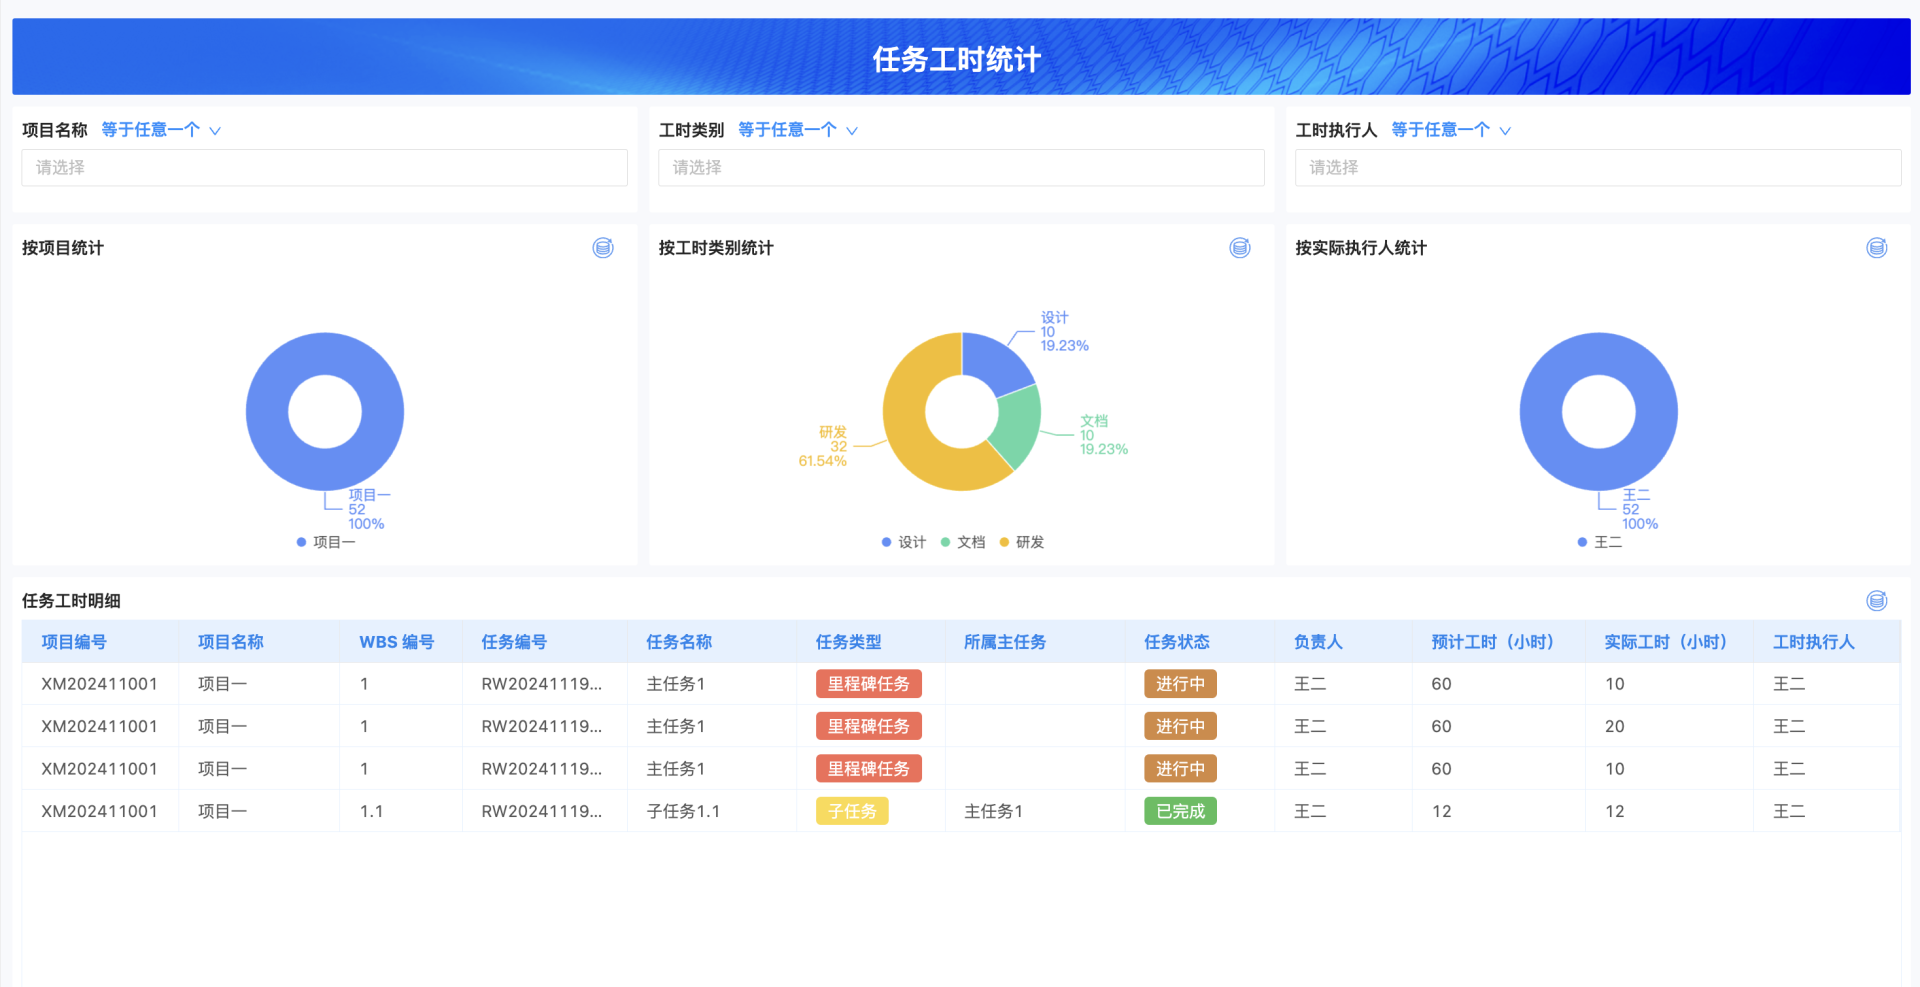This screenshot has width=1920, height=987.
Task: Toggle 文档 legend item in category chart
Action: (963, 542)
